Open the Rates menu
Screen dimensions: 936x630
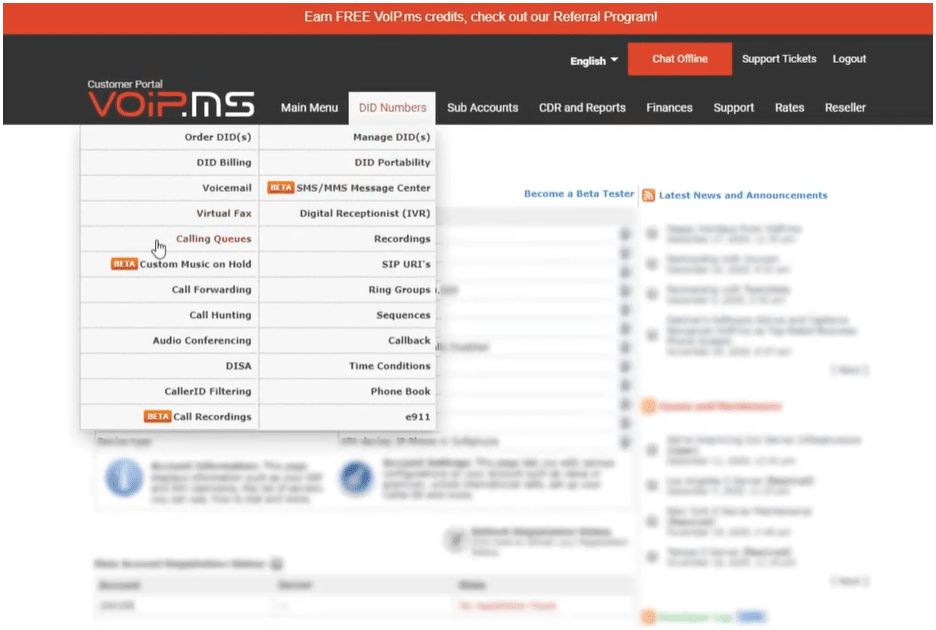tap(789, 107)
